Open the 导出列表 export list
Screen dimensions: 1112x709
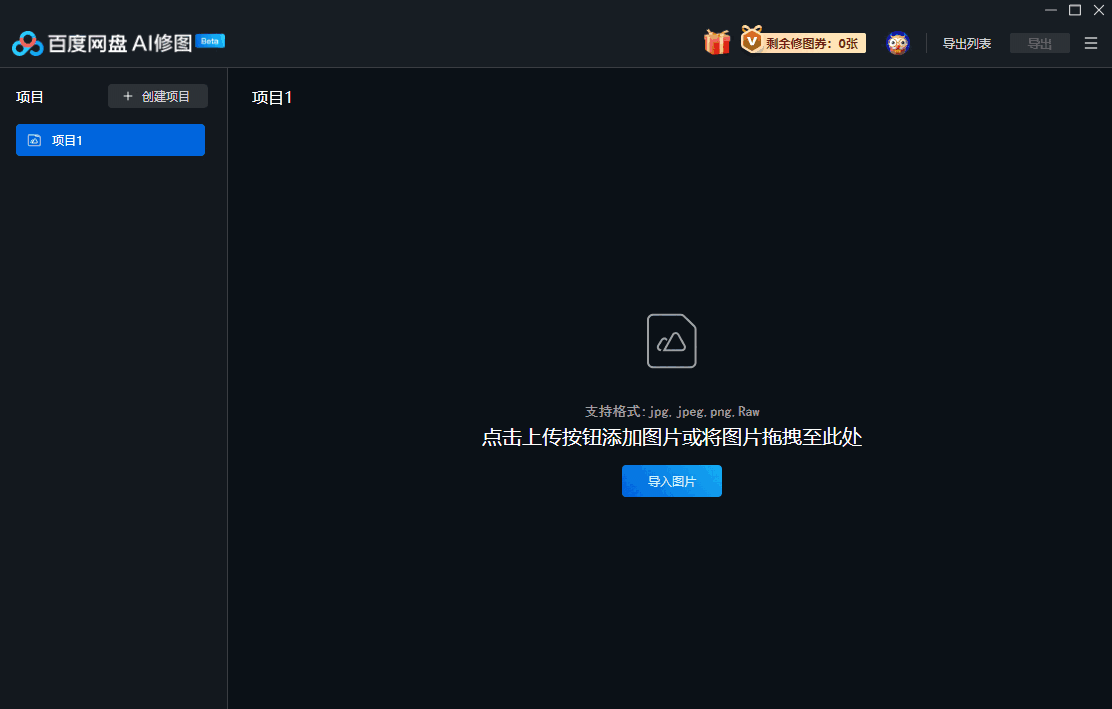[x=967, y=43]
